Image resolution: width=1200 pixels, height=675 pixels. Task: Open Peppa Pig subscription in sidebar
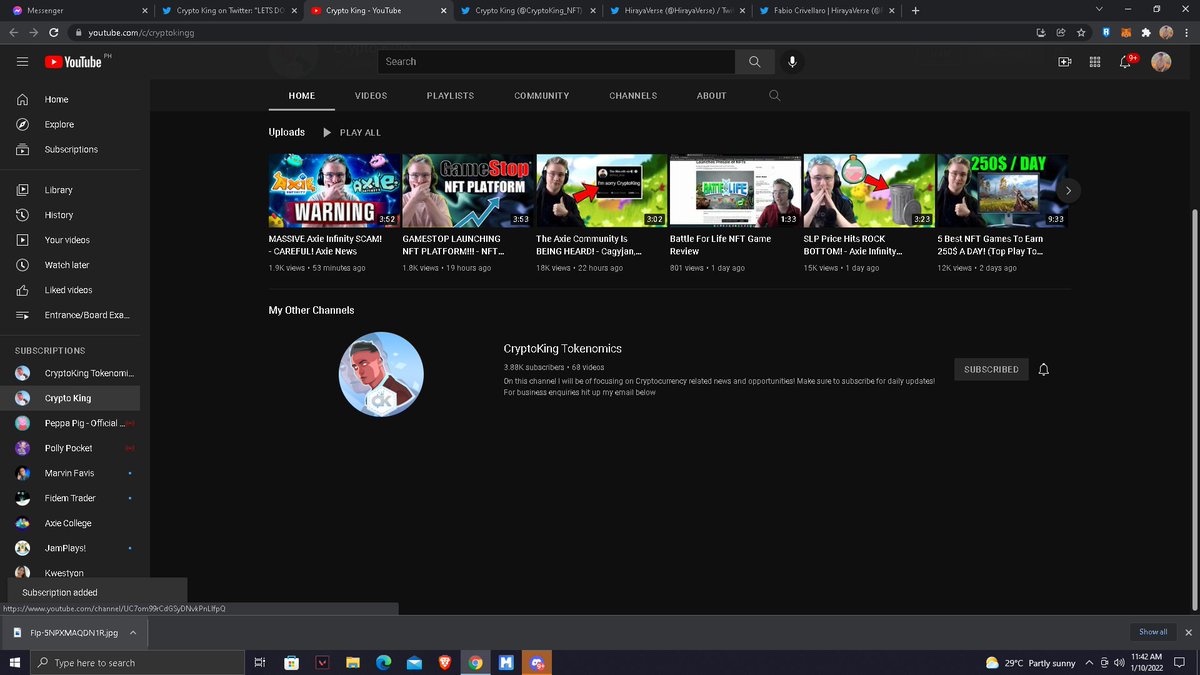click(70, 423)
